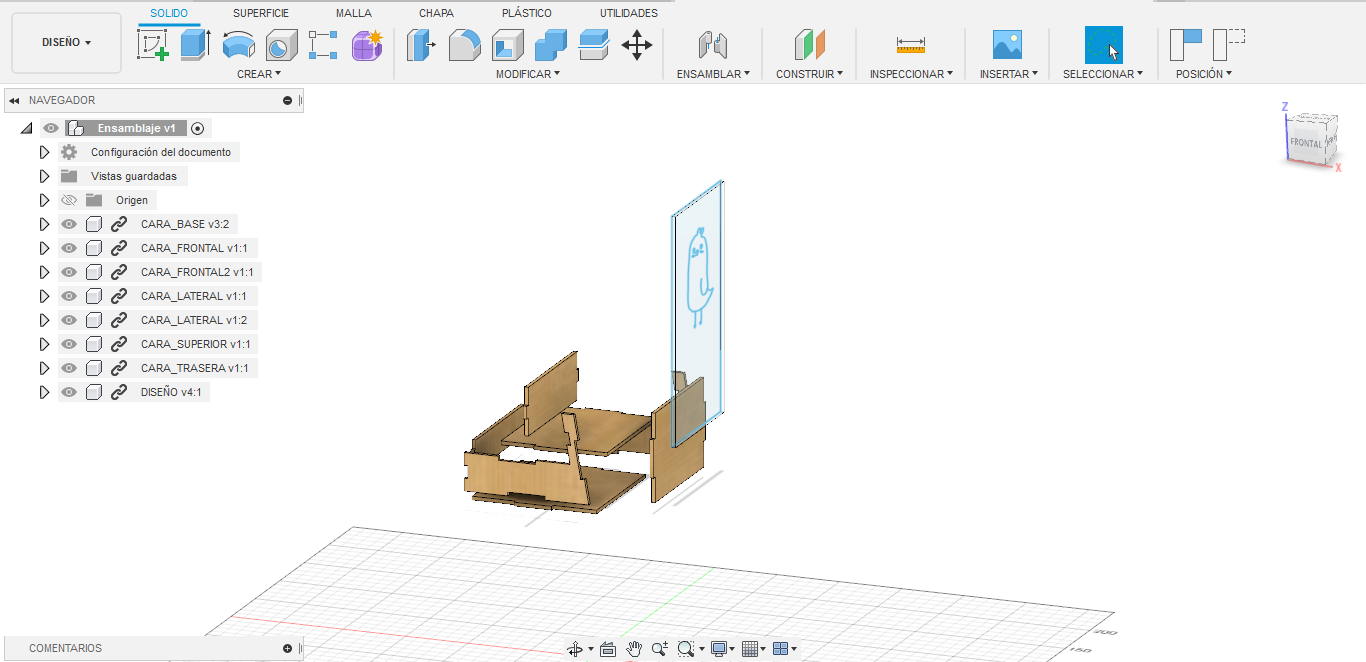1366x662 pixels.
Task: Show the hidden Origen folder
Action: tap(69, 200)
